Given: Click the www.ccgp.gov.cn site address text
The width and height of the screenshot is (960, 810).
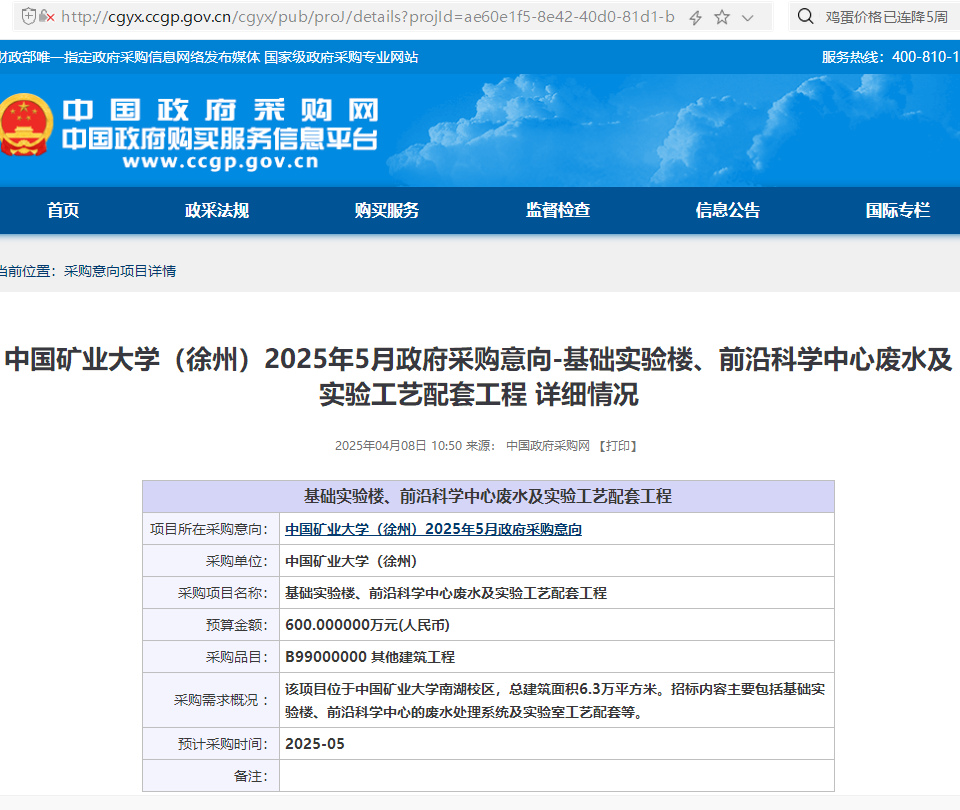Looking at the screenshot, I should (x=220, y=162).
